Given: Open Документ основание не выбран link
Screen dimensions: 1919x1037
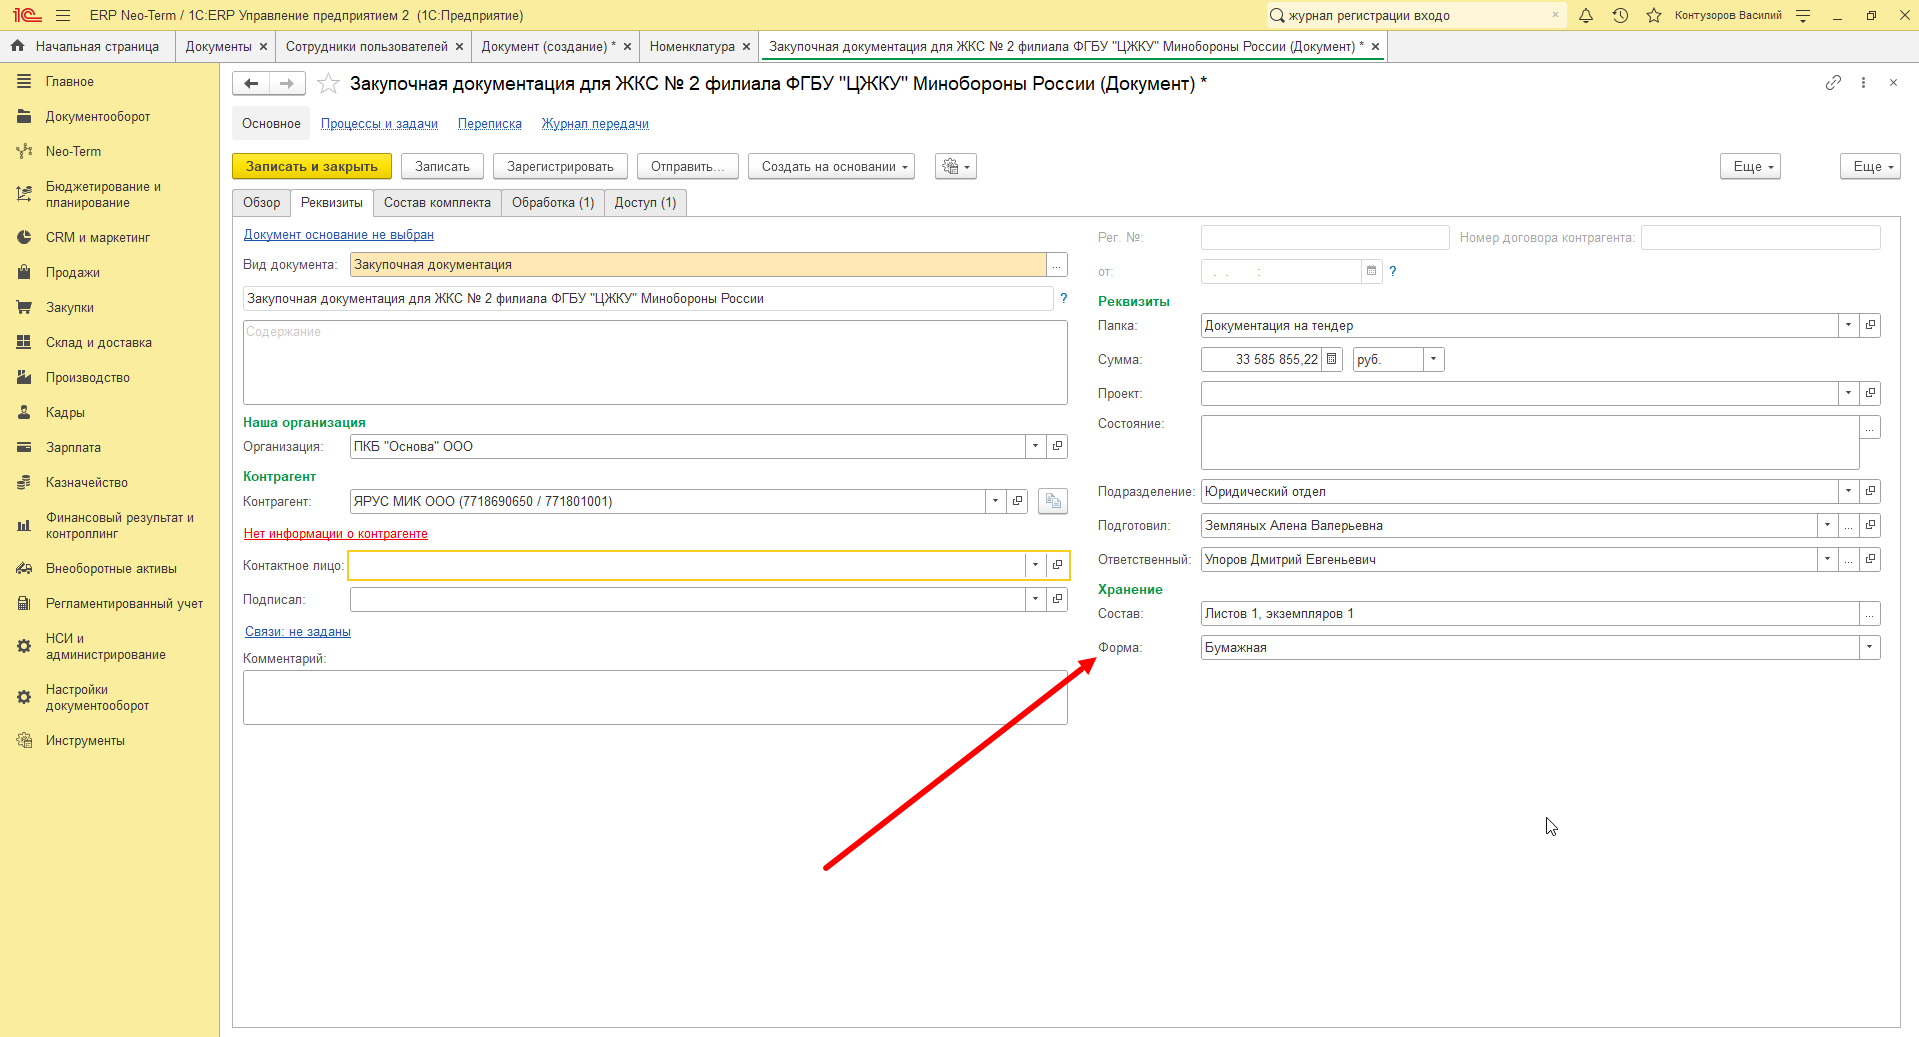Looking at the screenshot, I should [x=339, y=235].
